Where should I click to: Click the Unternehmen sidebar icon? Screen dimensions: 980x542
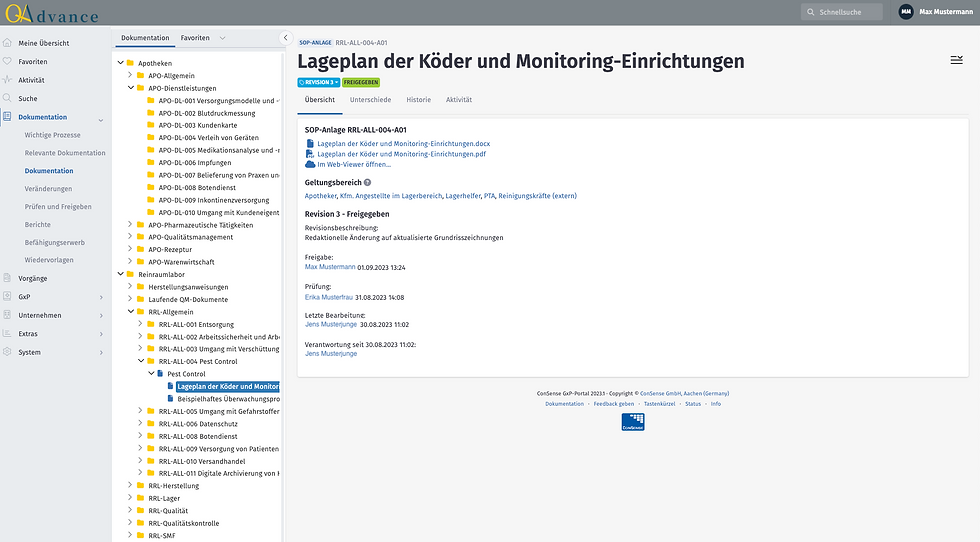7,315
